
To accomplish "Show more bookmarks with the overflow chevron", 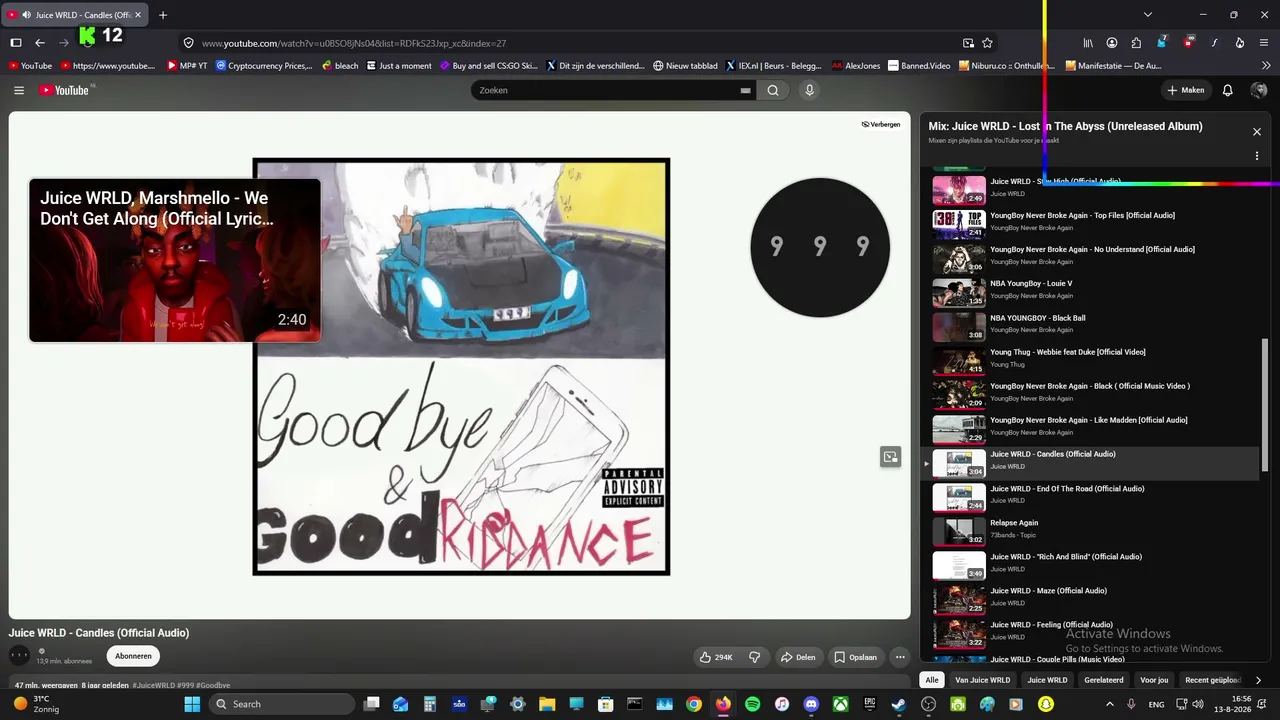I will pos(1264,66).
